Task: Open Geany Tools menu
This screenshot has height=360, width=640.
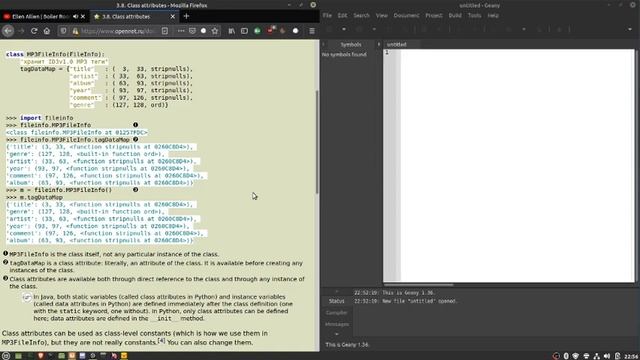Action: 474,16
